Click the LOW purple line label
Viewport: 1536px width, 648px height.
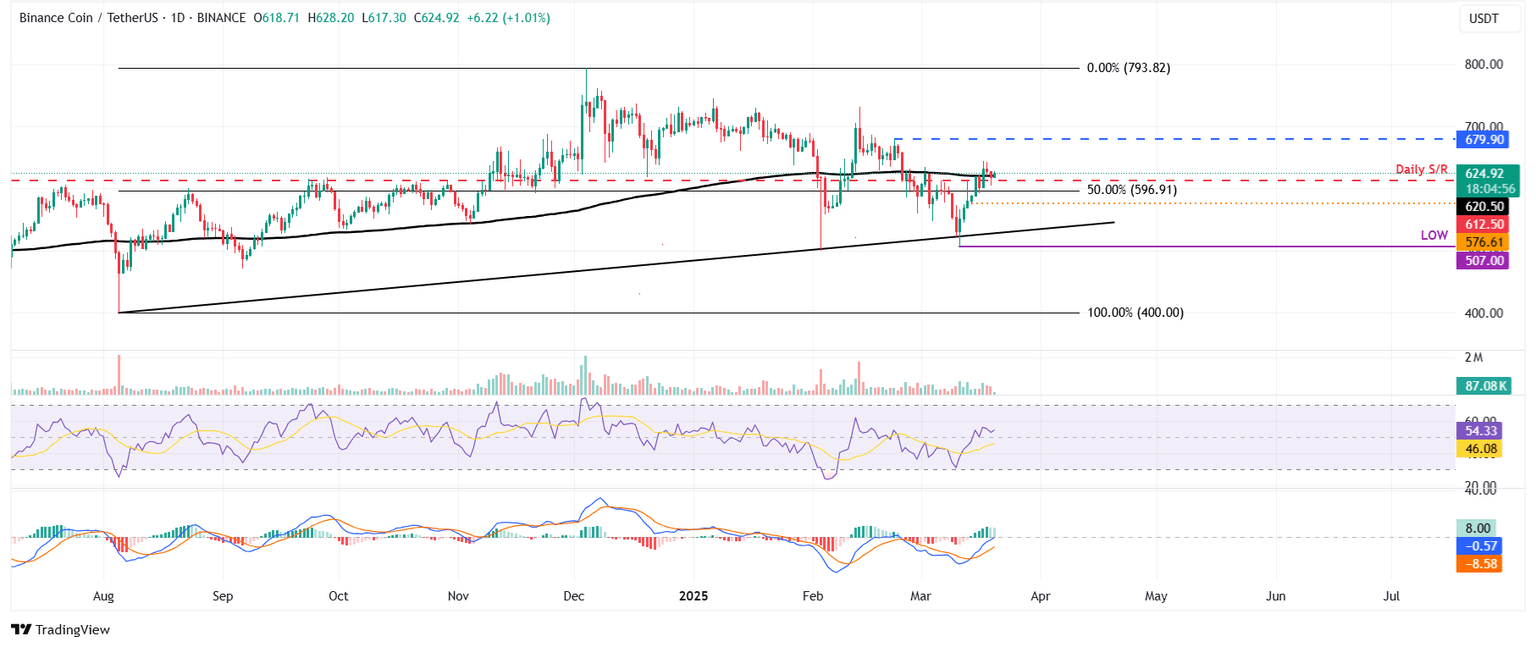pyautogui.click(x=1434, y=234)
